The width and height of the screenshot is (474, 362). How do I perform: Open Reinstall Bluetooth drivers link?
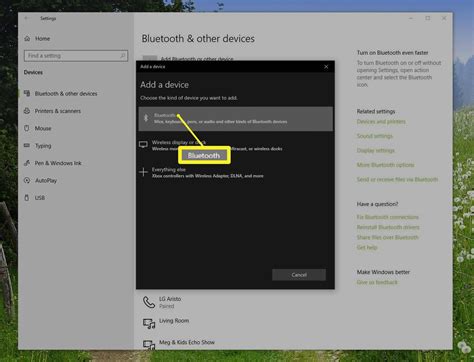[388, 227]
